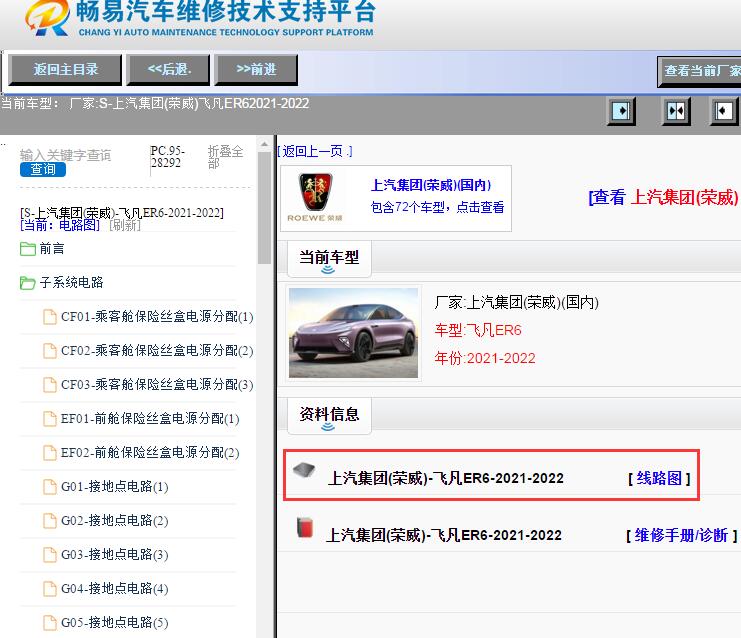Open EF01-前舱保险丝盒电源分配(1)
The image size is (741, 638).
(x=150, y=418)
